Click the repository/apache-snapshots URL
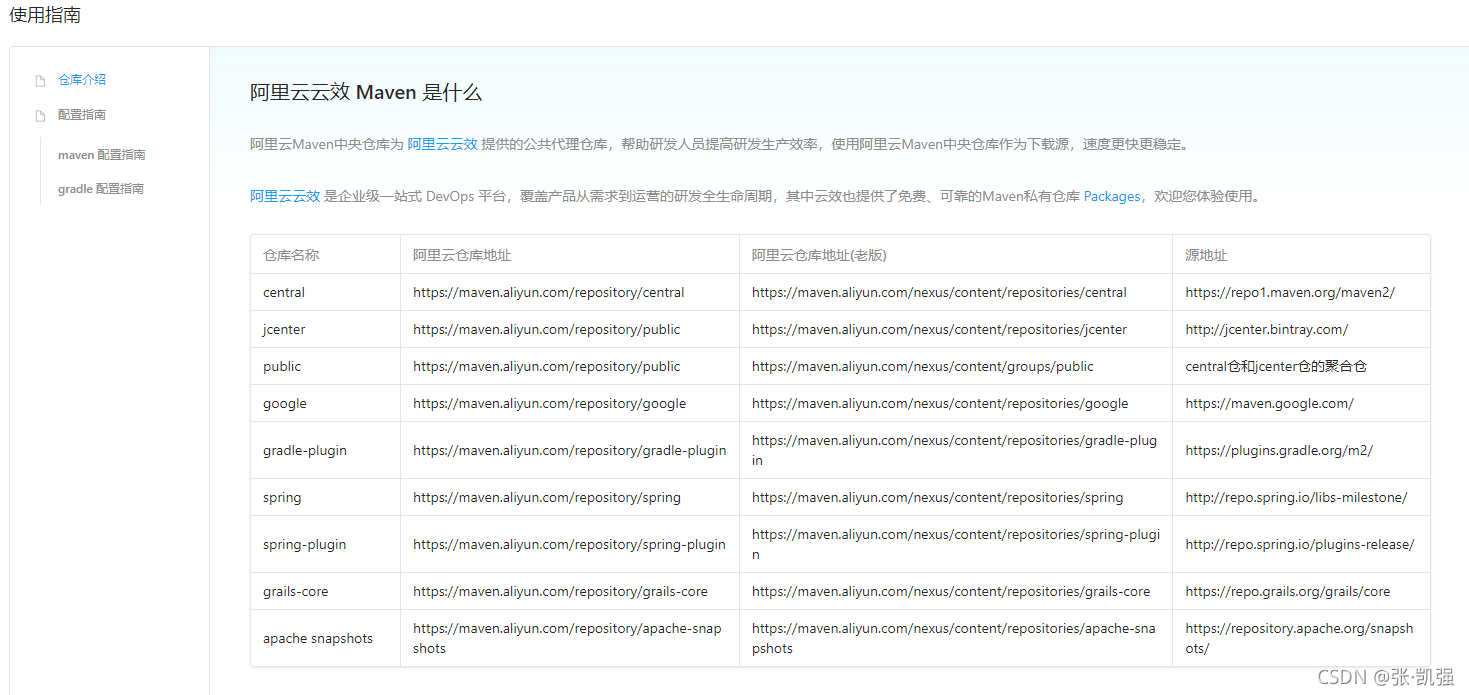 (x=567, y=639)
